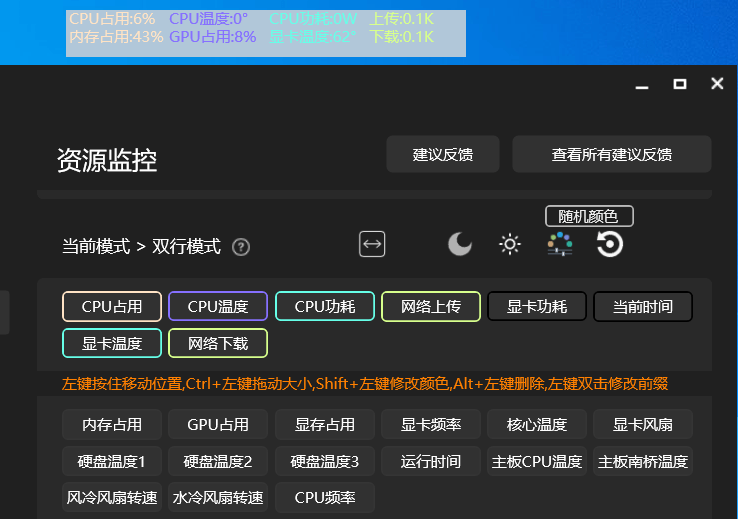Click the random color palette icon

click(x=560, y=244)
